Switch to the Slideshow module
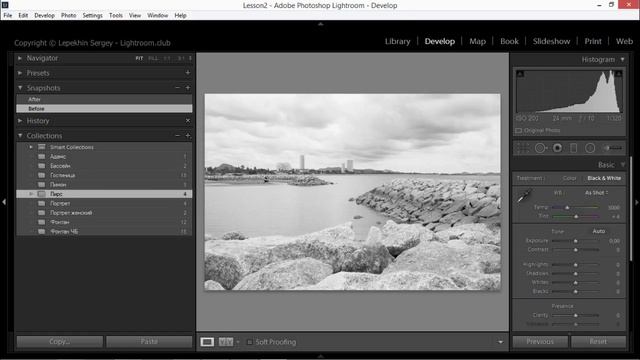The image size is (640, 360). click(x=551, y=41)
